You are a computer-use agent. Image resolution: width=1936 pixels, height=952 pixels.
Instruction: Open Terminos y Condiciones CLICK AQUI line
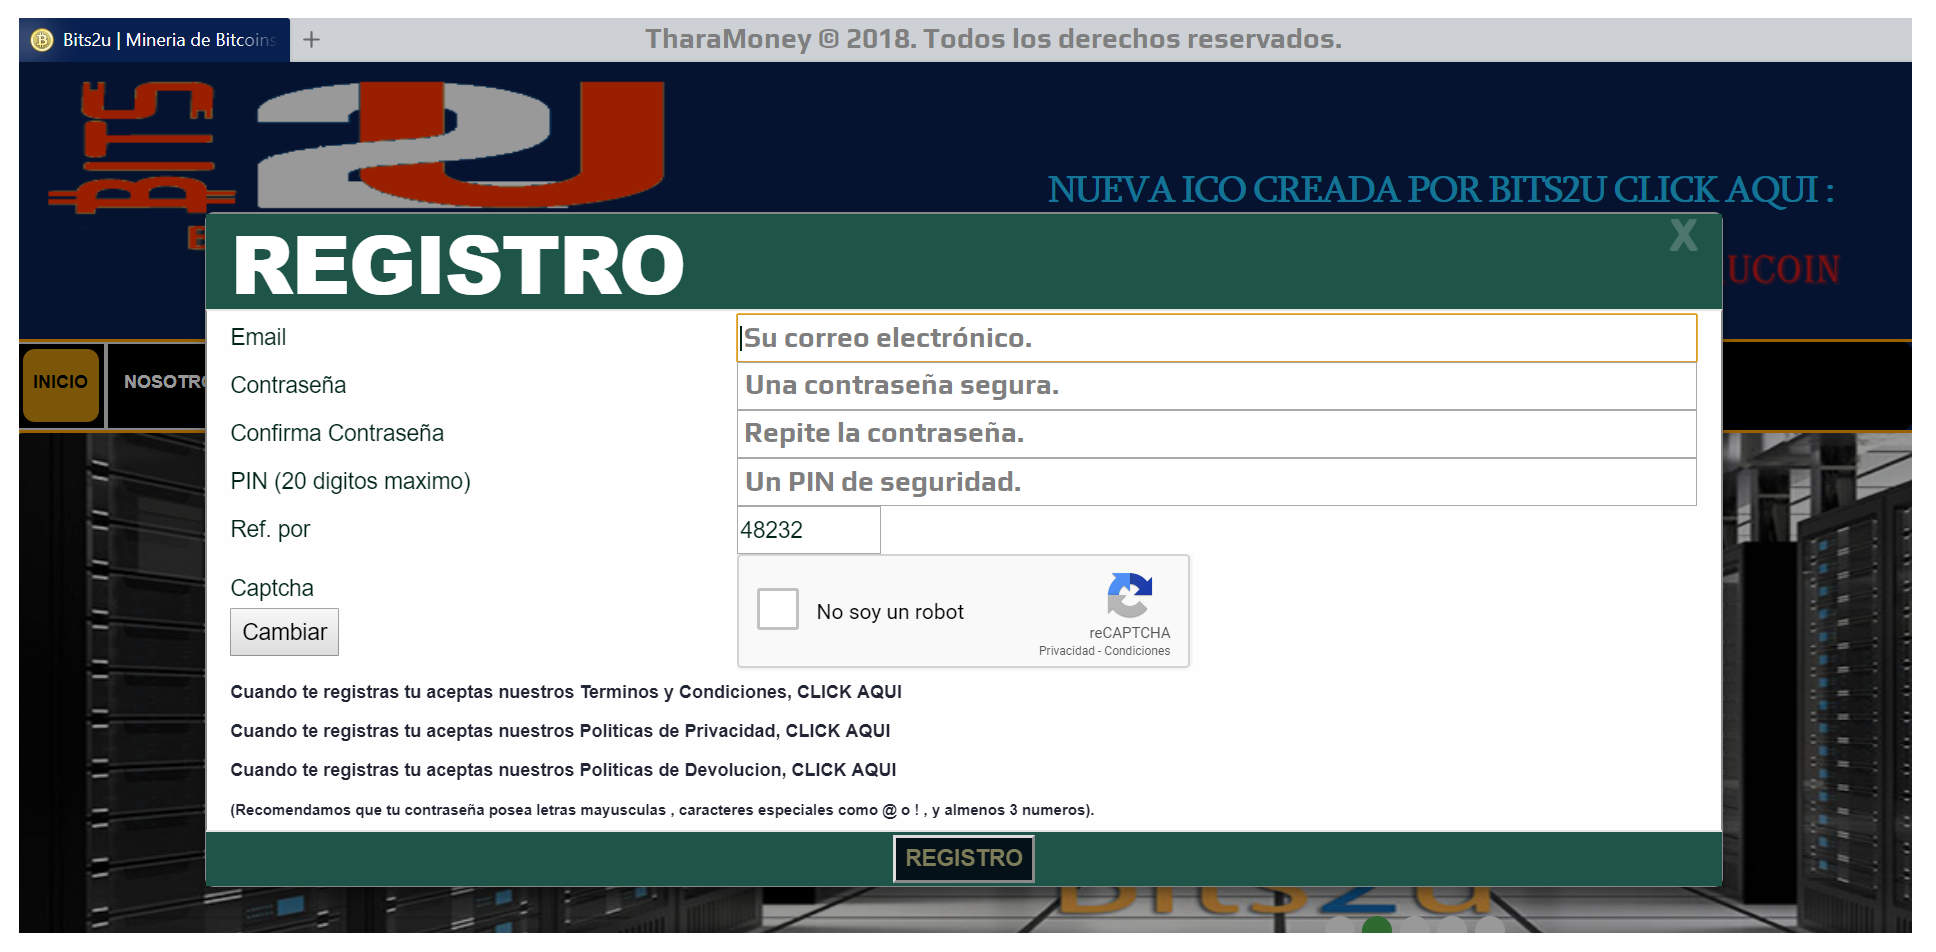coord(566,692)
